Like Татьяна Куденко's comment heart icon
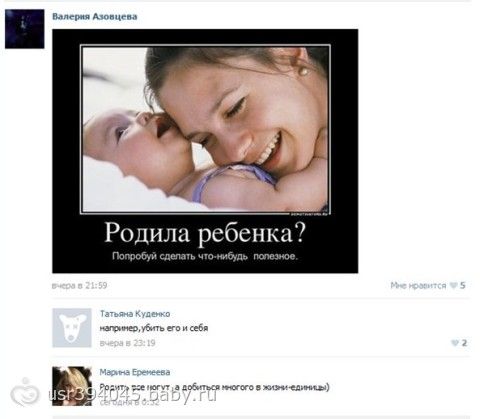Image resolution: width=480 pixels, height=419 pixels. pos(455,343)
